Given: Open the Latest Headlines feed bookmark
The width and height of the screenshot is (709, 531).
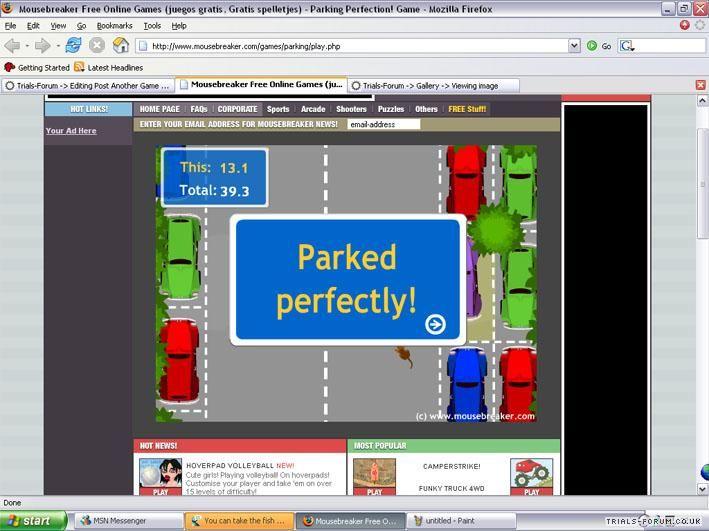Looking at the screenshot, I should tap(109, 67).
